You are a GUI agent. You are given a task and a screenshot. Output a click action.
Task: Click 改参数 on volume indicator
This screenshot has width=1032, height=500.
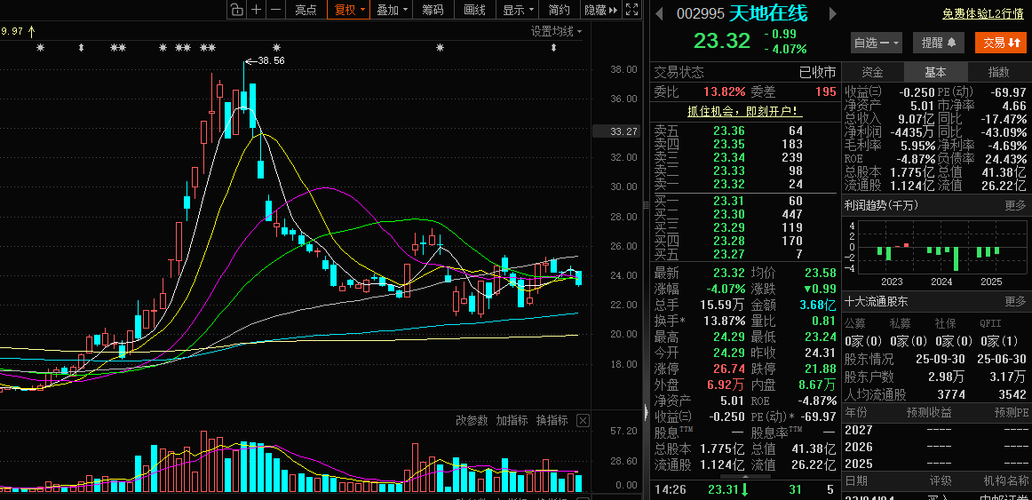point(472,420)
